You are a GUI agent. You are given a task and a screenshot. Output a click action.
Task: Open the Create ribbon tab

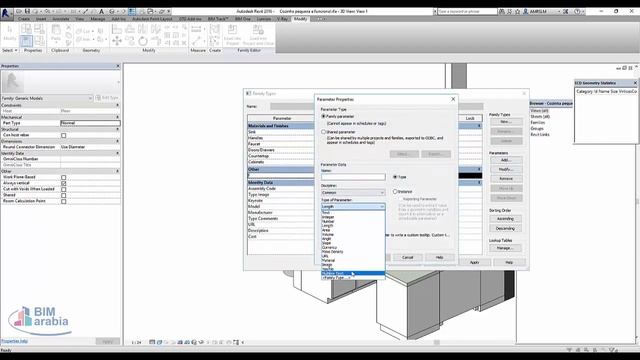click(x=24, y=19)
